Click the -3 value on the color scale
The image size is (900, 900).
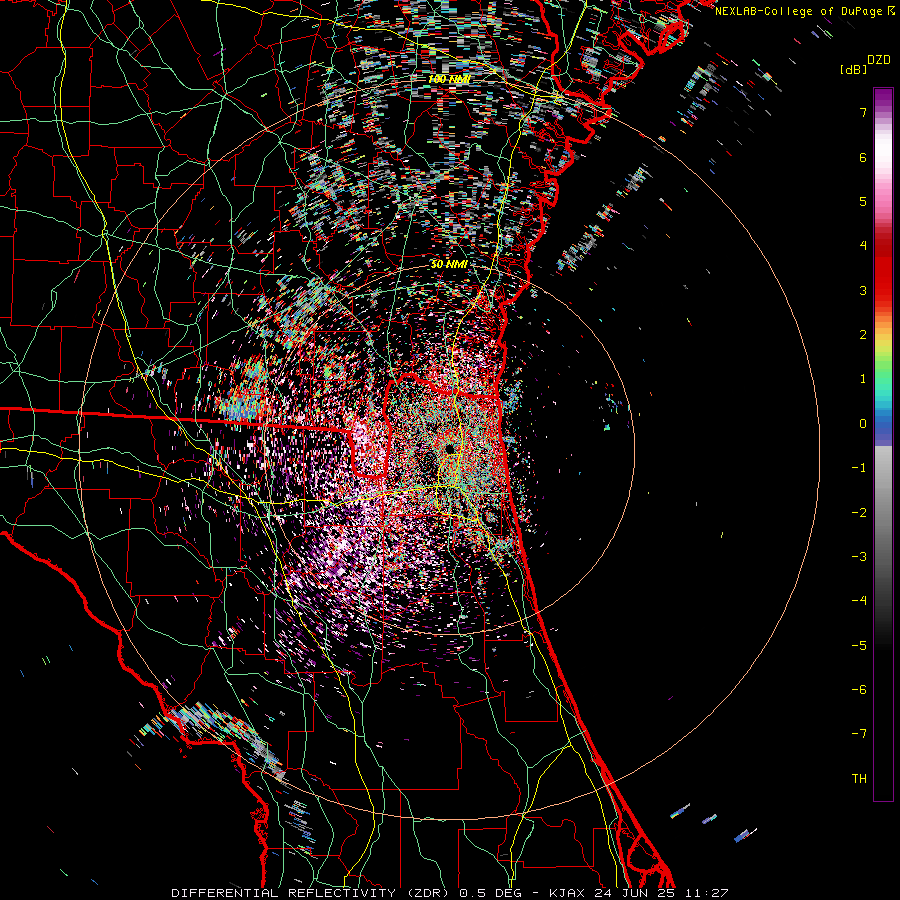[859, 557]
